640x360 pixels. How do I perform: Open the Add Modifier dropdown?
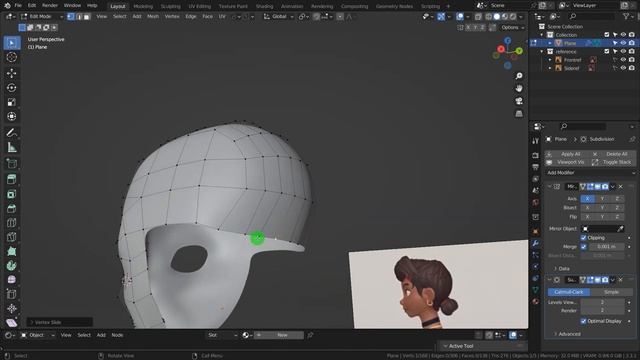pyautogui.click(x=590, y=173)
